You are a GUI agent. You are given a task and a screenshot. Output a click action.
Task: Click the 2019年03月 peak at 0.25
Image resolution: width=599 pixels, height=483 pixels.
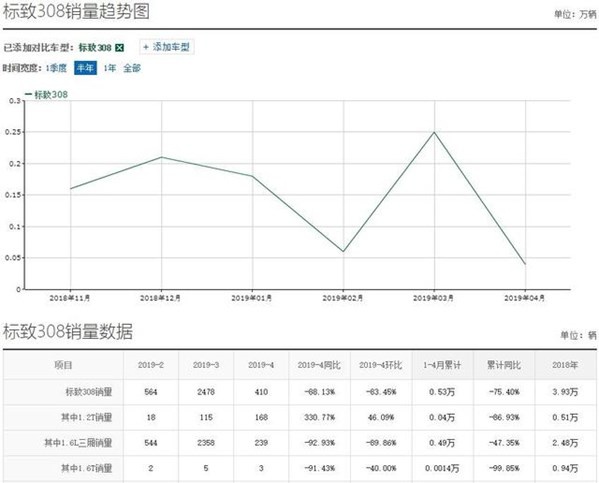point(434,132)
